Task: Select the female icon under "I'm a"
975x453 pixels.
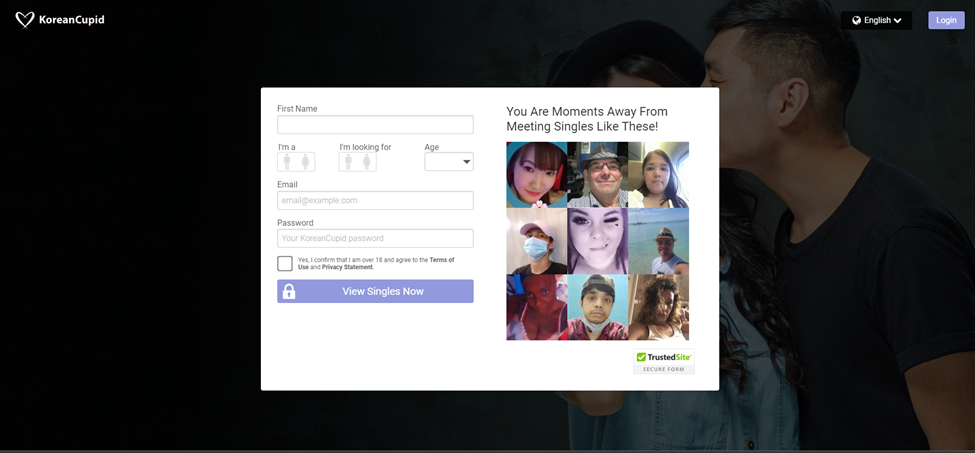Action: 305,162
